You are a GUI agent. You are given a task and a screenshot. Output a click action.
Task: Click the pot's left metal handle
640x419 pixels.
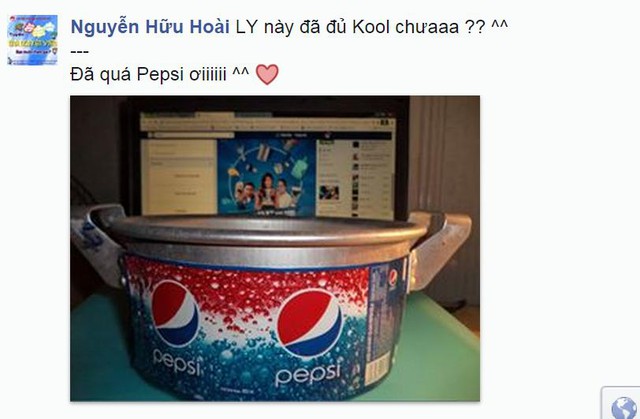[x=97, y=243]
